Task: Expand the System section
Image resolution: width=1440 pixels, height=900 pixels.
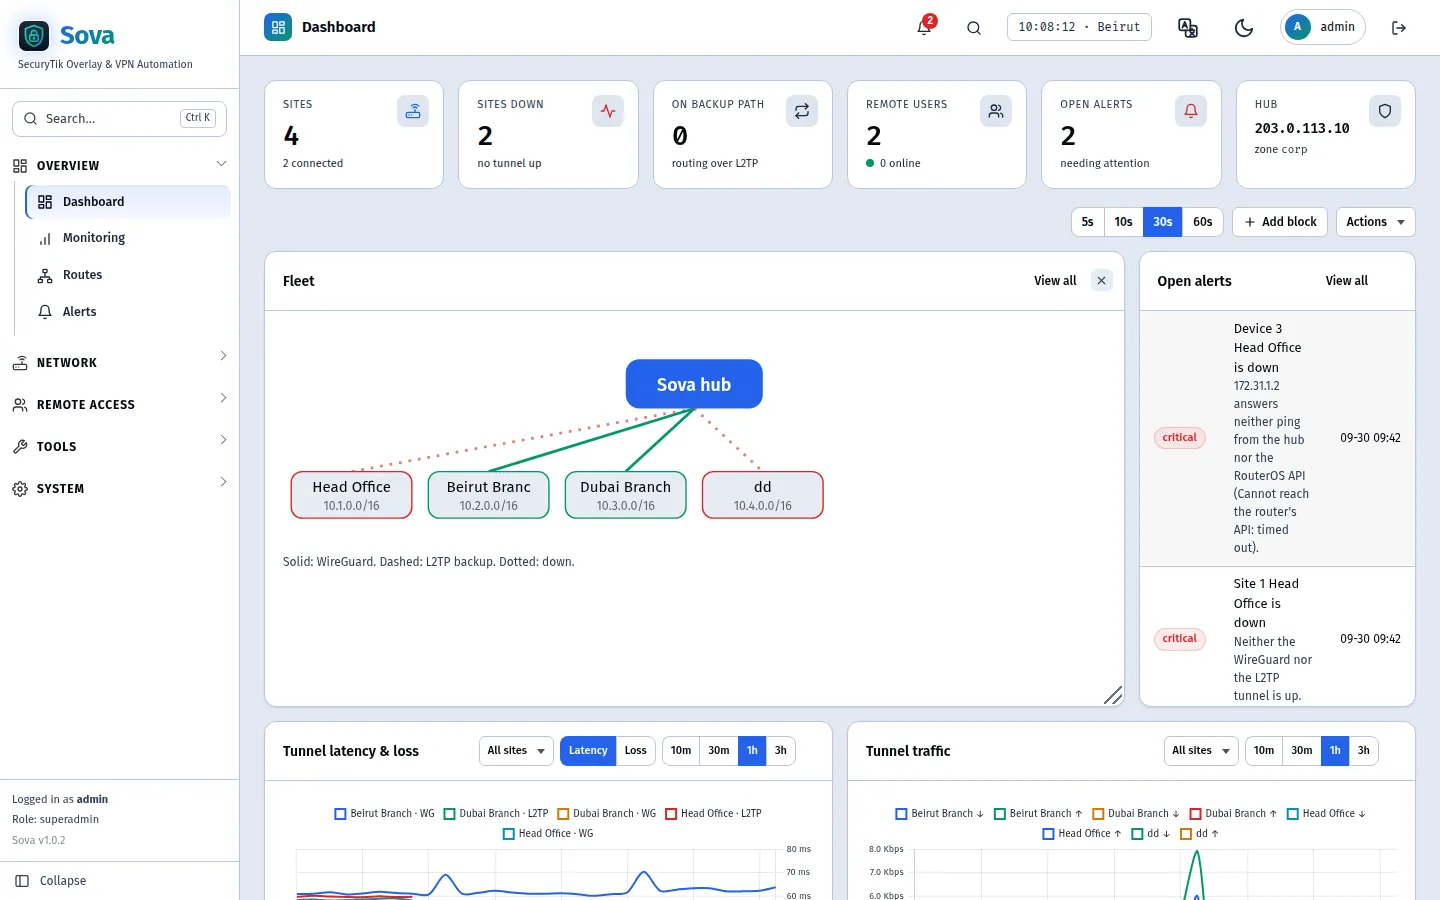Action: point(120,489)
